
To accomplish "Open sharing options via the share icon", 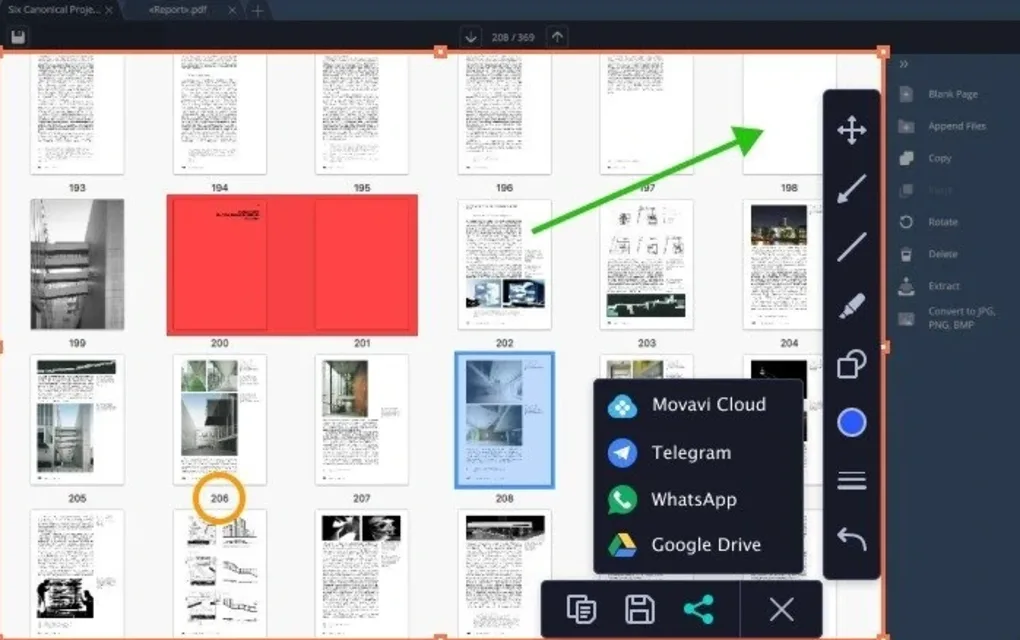I will pyautogui.click(x=699, y=608).
